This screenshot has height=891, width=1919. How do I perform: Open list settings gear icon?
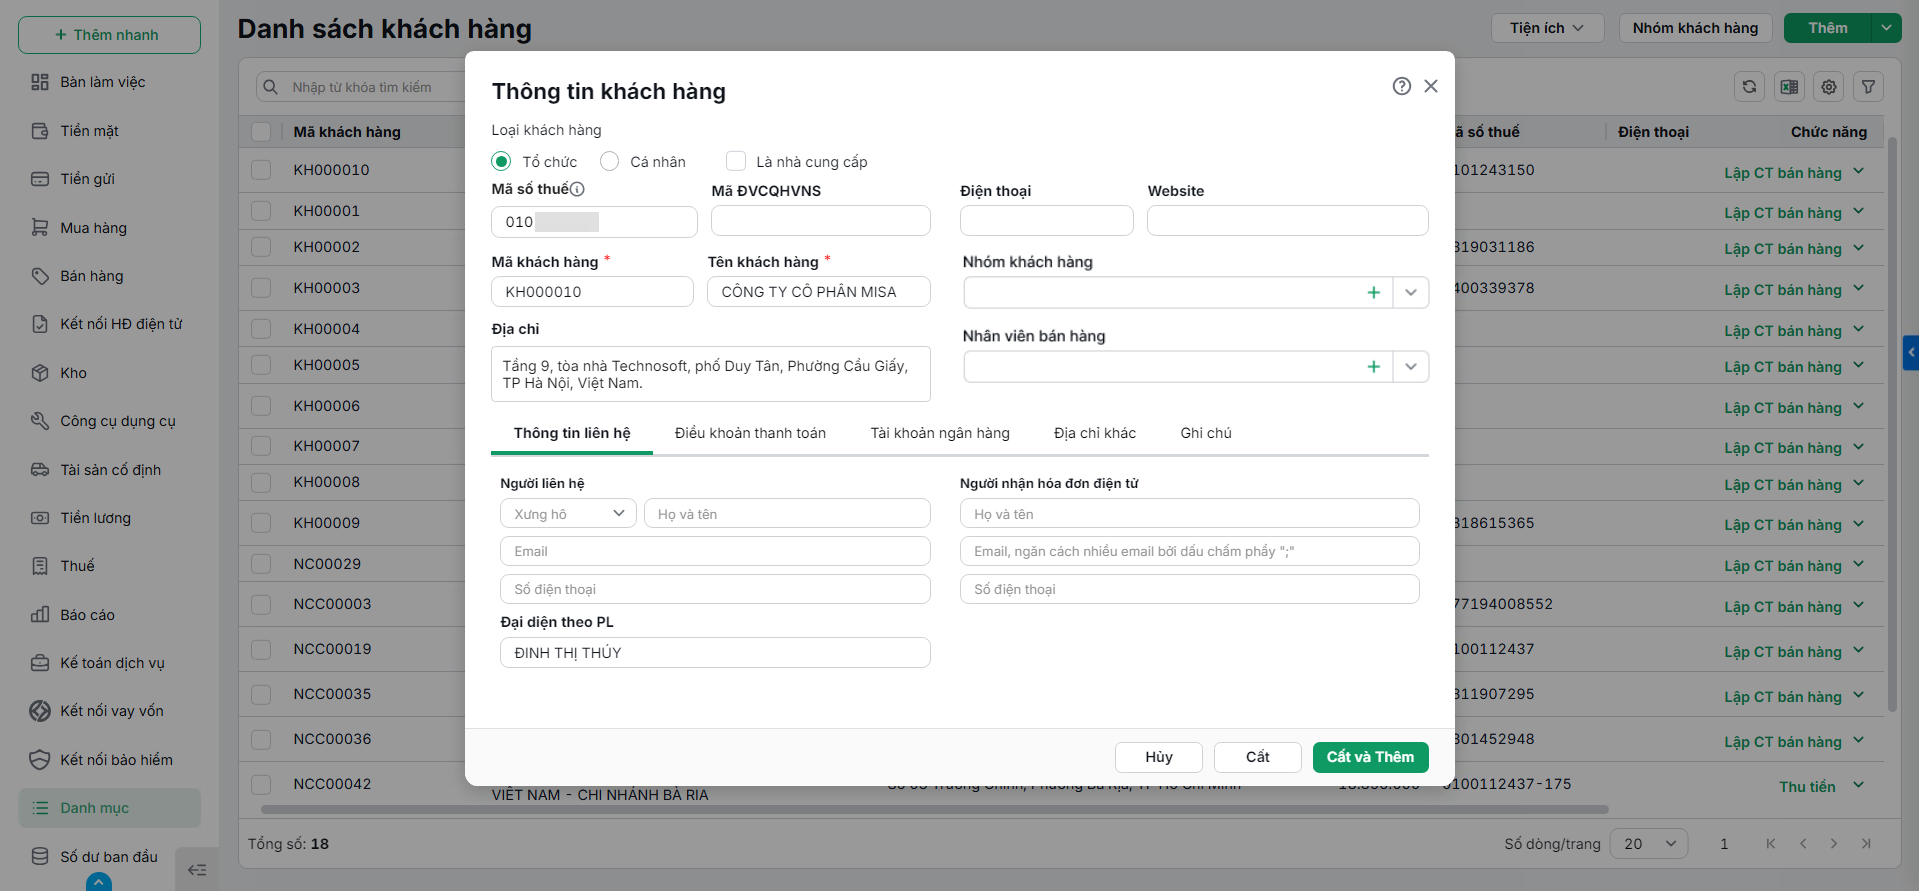1829,87
